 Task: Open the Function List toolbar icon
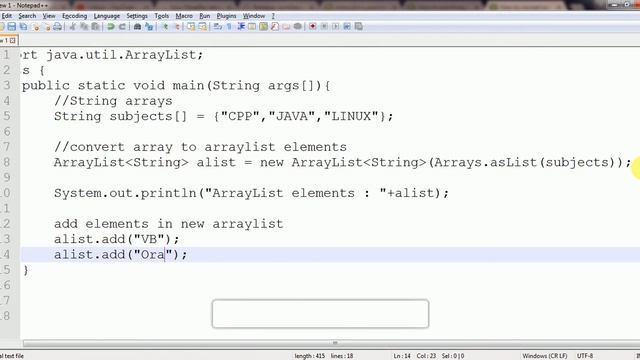275,27
